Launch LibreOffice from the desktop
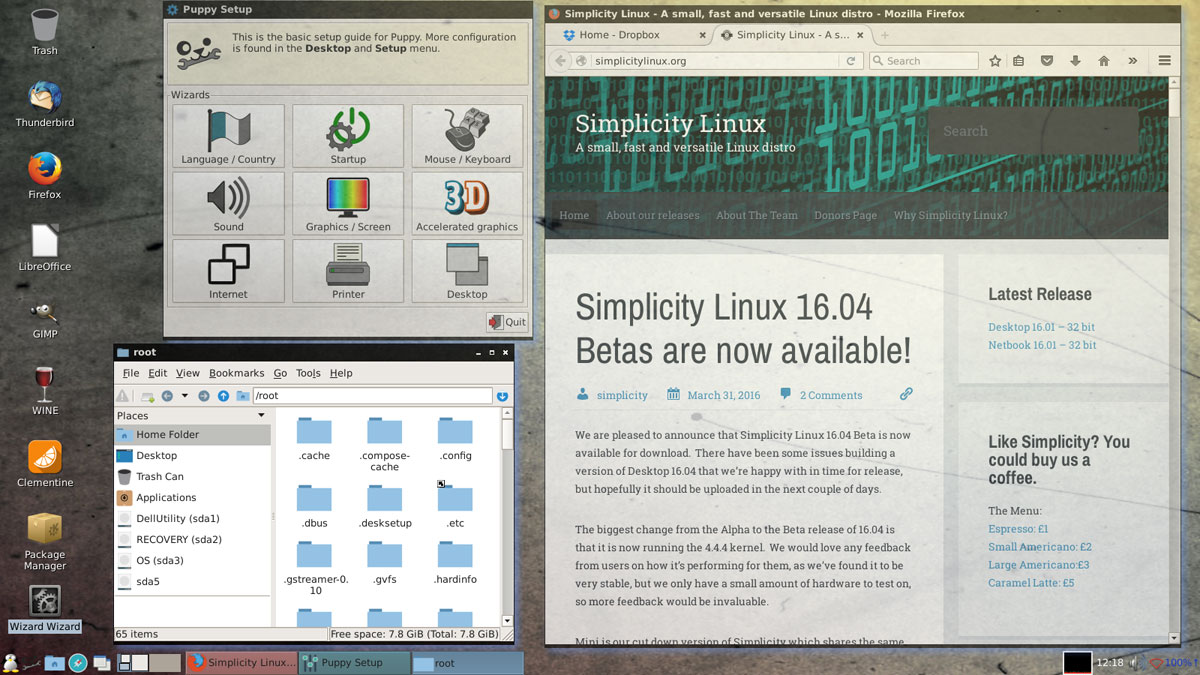Image resolution: width=1200 pixels, height=675 pixels. point(45,248)
